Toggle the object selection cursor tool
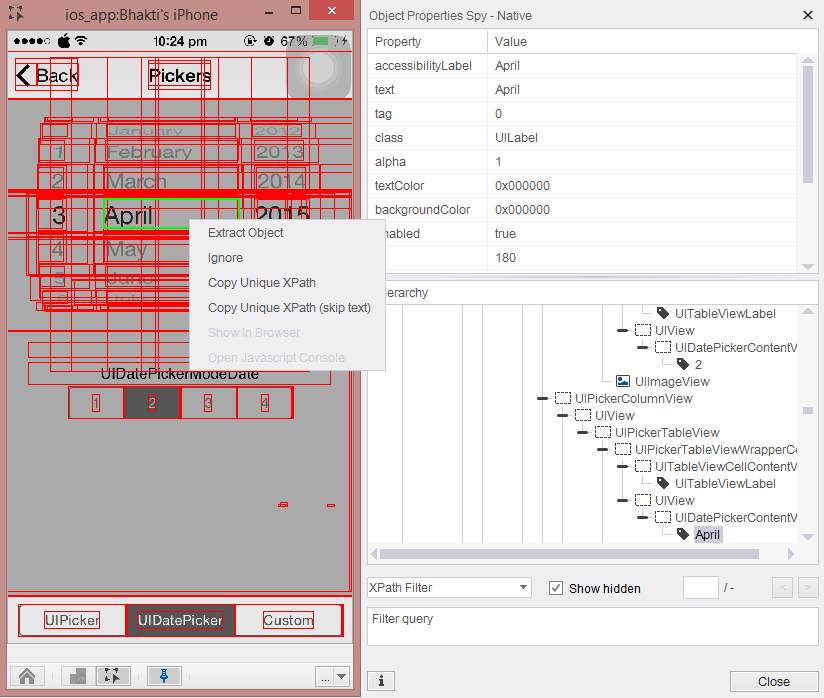The width and height of the screenshot is (824, 698). [x=113, y=676]
